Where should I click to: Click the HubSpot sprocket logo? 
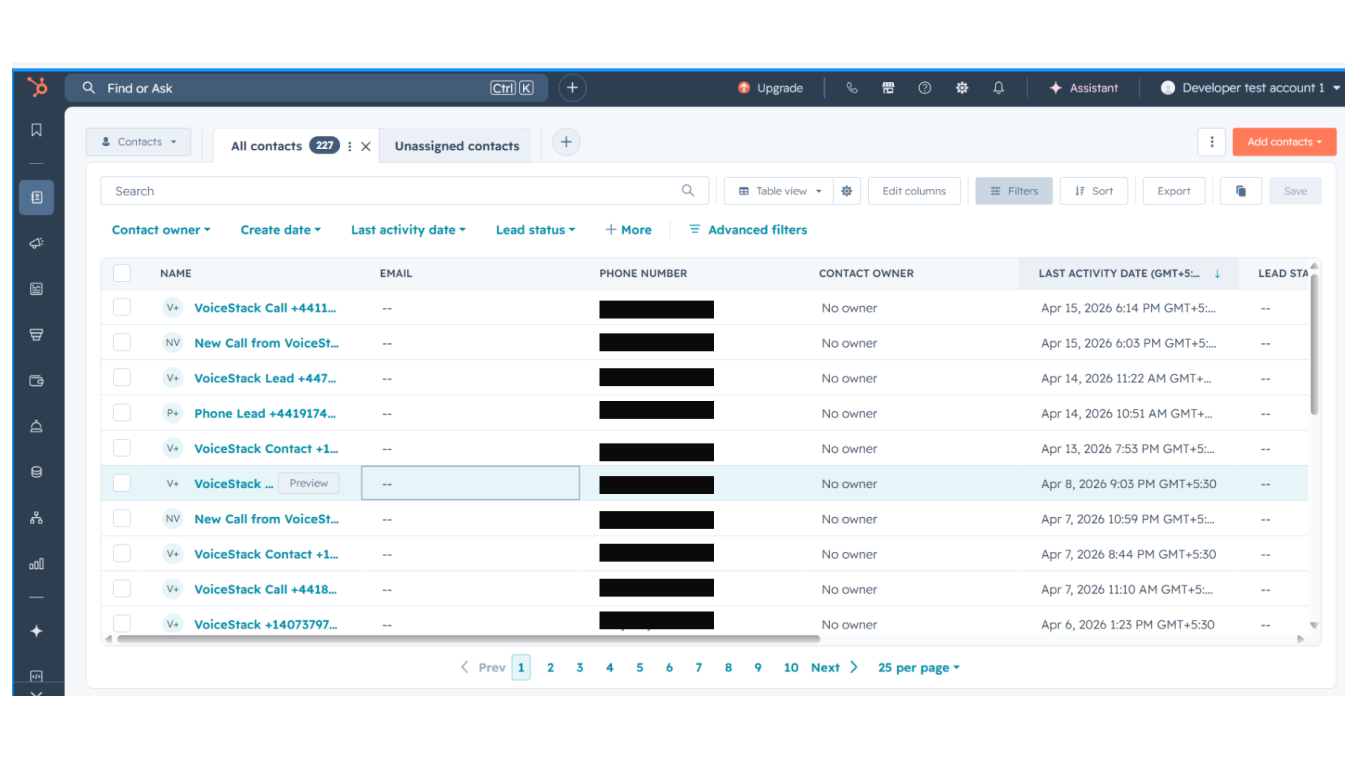[x=37, y=88]
